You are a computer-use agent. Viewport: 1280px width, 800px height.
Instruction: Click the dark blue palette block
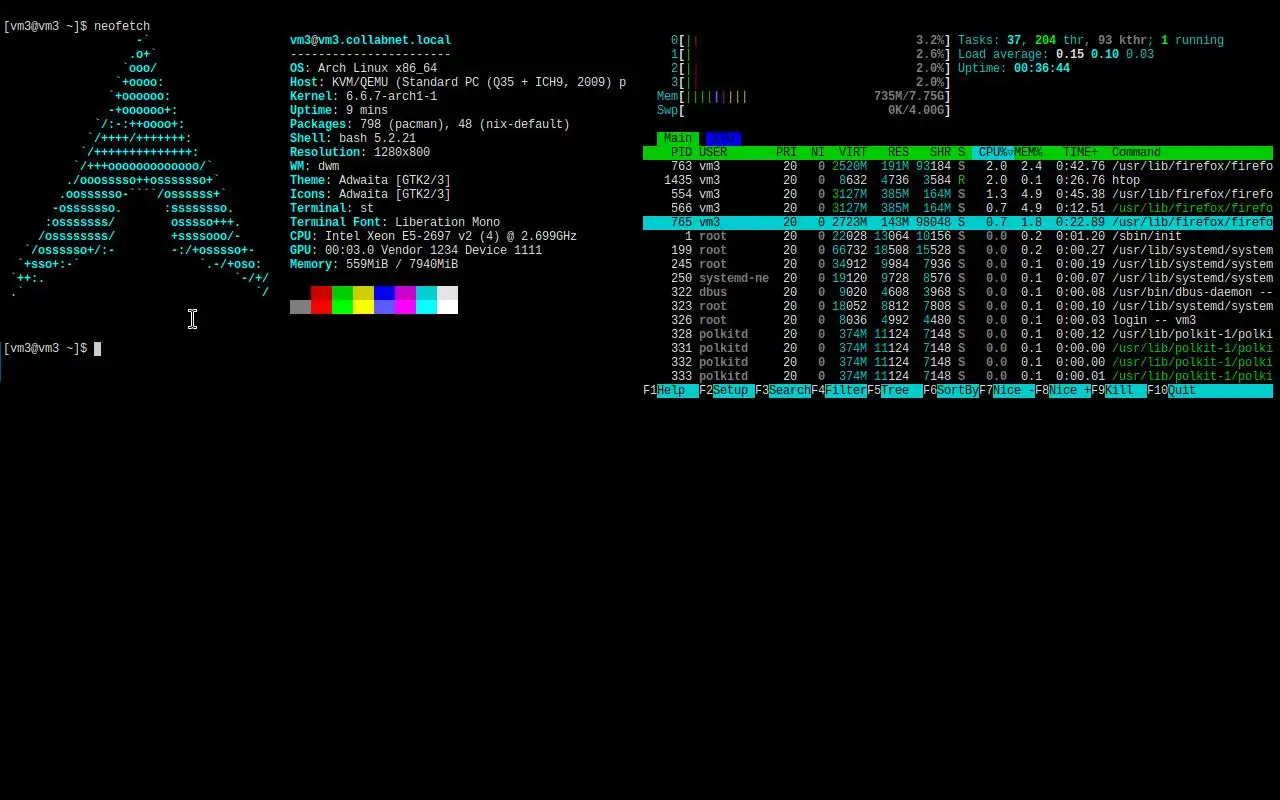click(384, 293)
